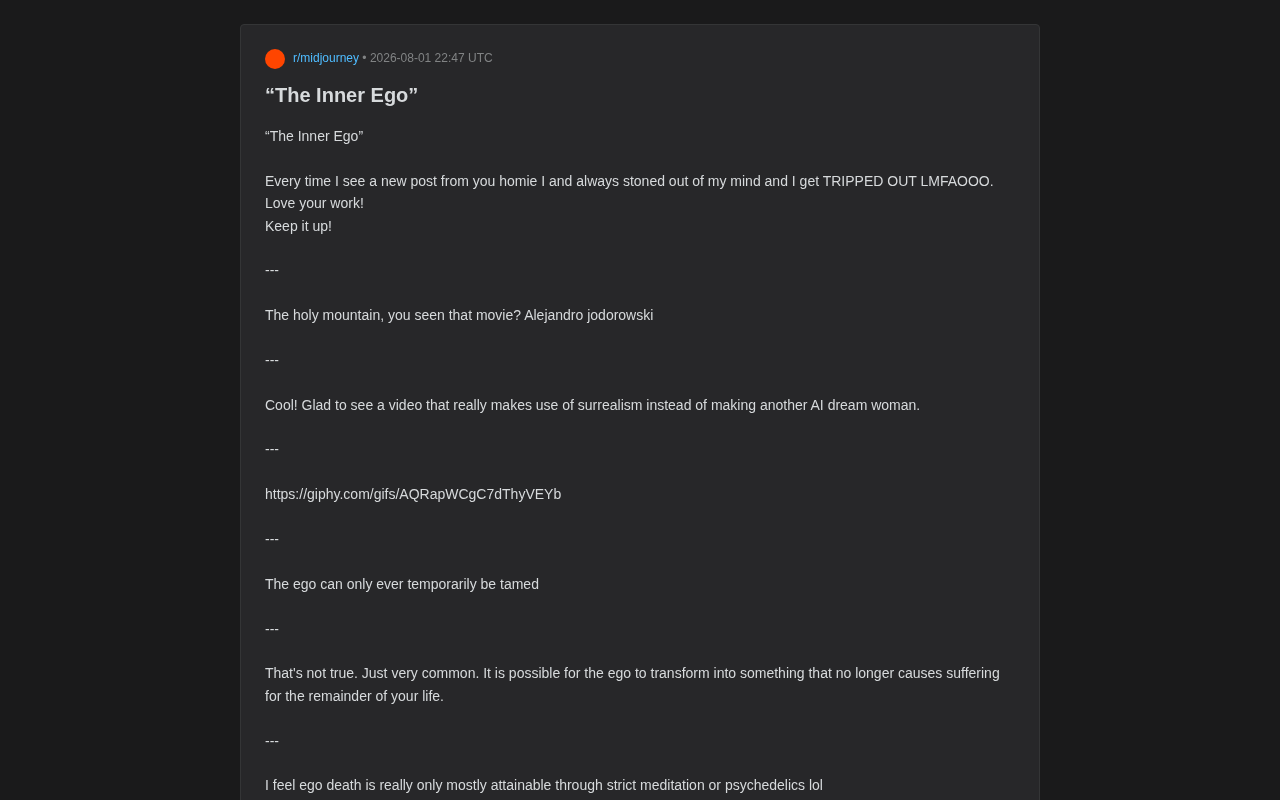Click the separator dashes below the giphy link
Image resolution: width=1280 pixels, height=800 pixels.
272,539
